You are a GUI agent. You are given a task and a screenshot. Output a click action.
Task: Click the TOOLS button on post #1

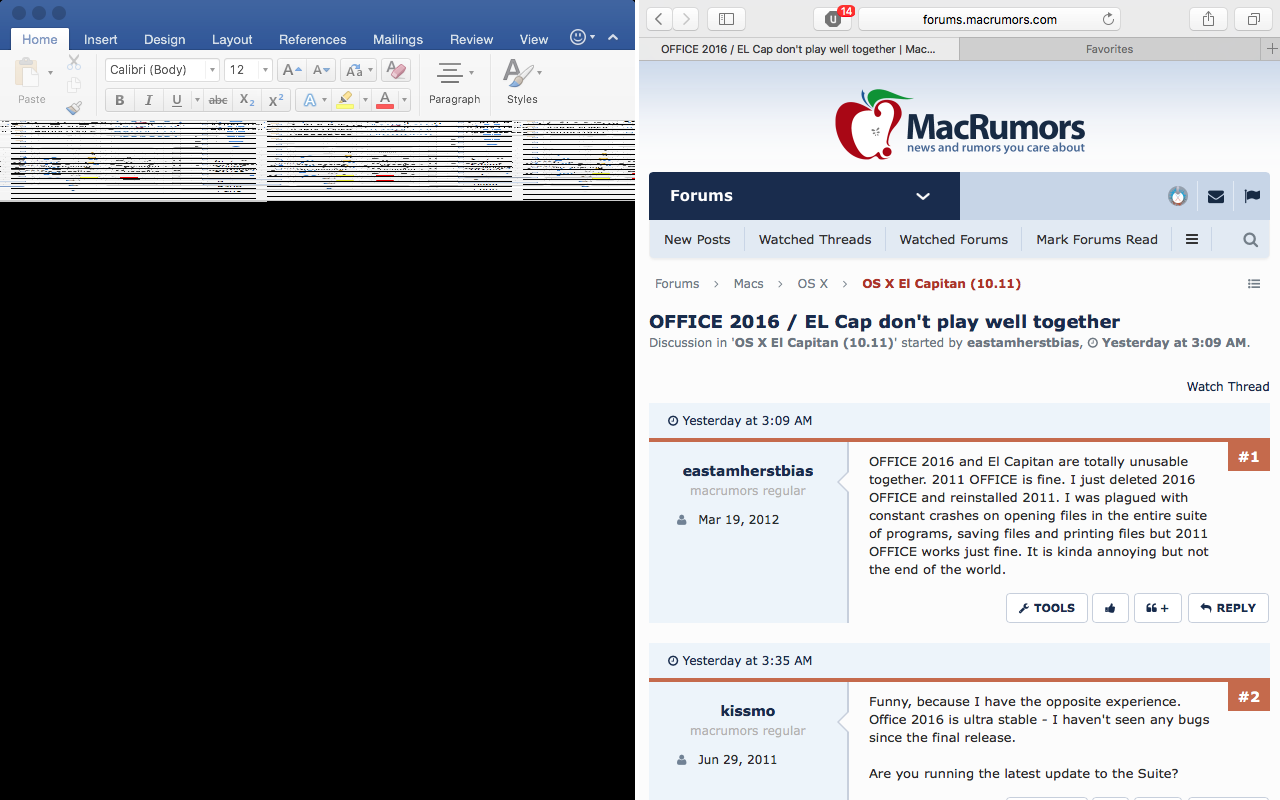tap(1047, 608)
